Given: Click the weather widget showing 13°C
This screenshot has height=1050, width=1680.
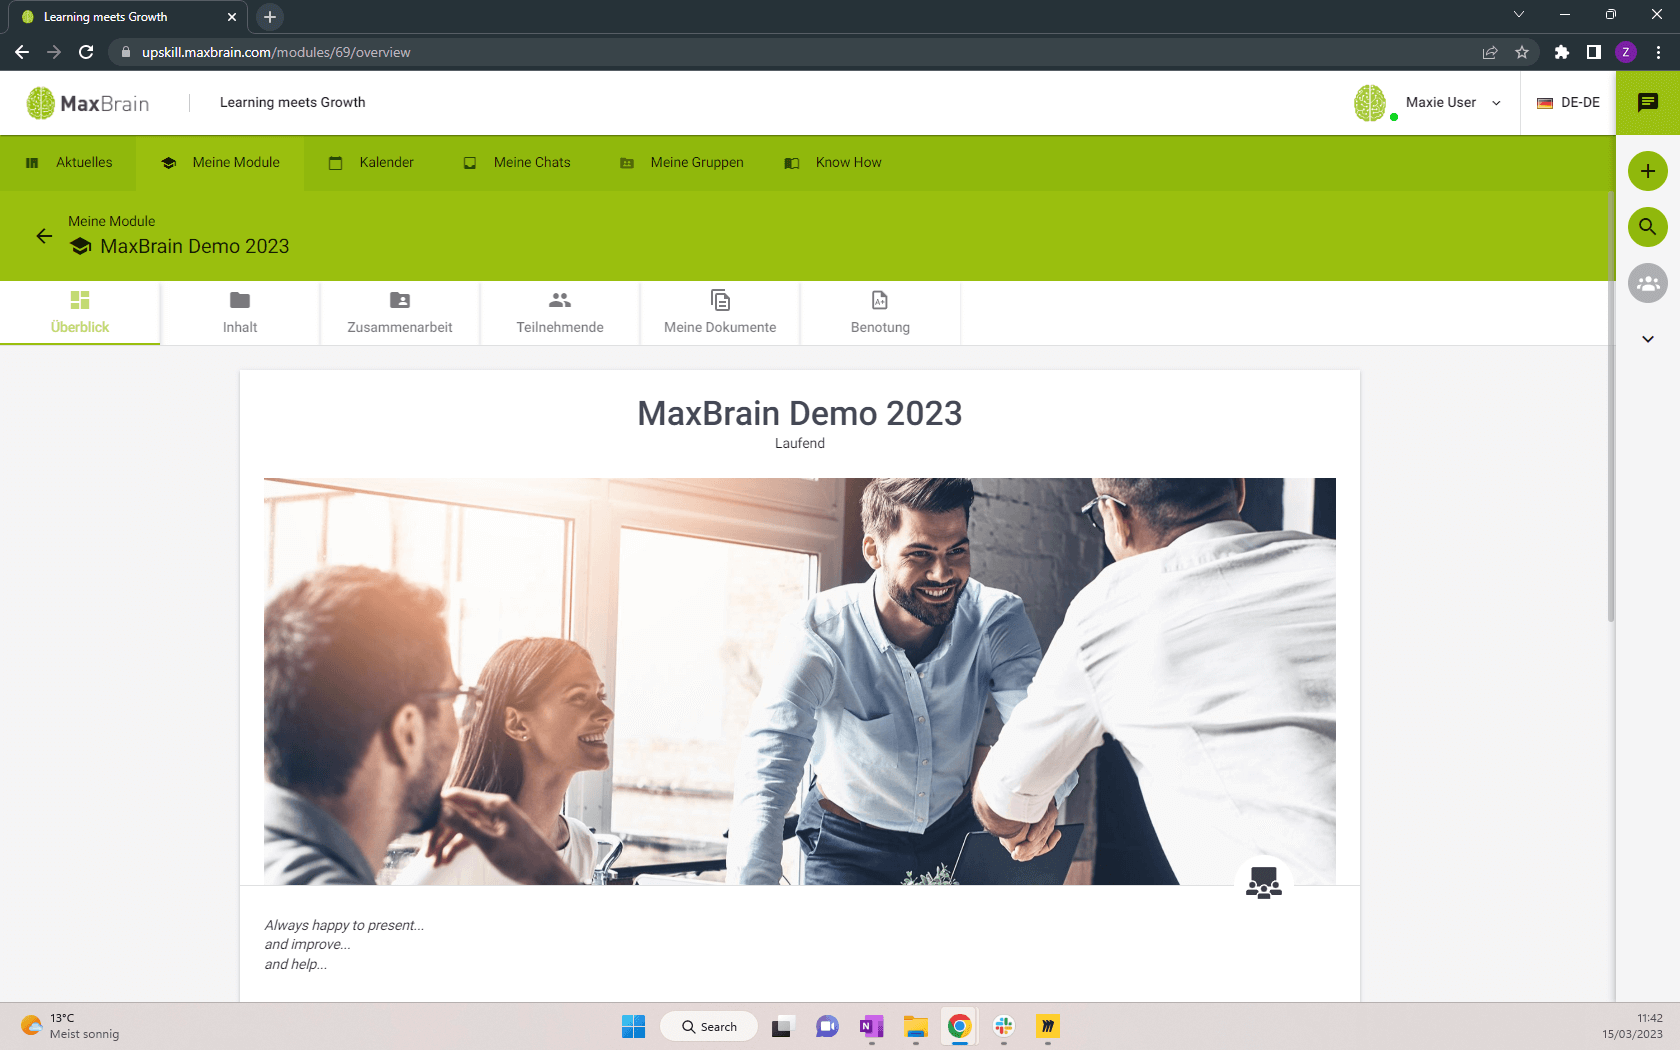Looking at the screenshot, I should (70, 1027).
